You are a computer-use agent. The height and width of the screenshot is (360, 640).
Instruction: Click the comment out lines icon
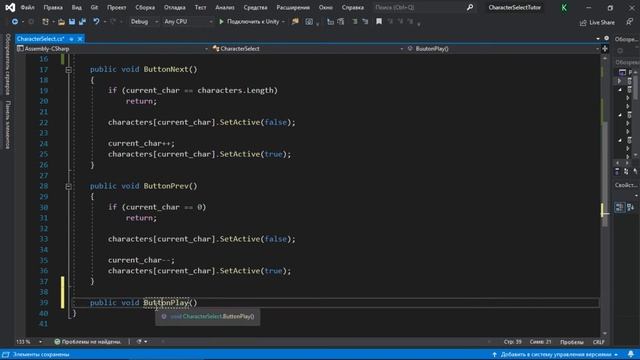click(x=355, y=22)
